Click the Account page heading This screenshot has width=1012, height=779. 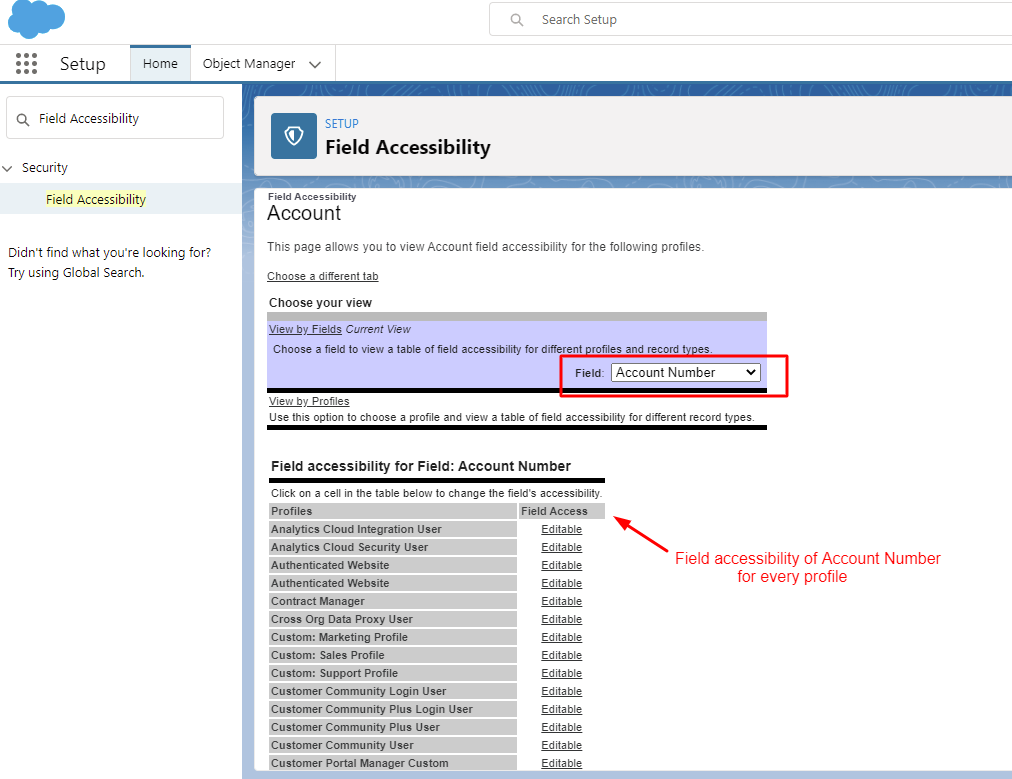[x=304, y=214]
